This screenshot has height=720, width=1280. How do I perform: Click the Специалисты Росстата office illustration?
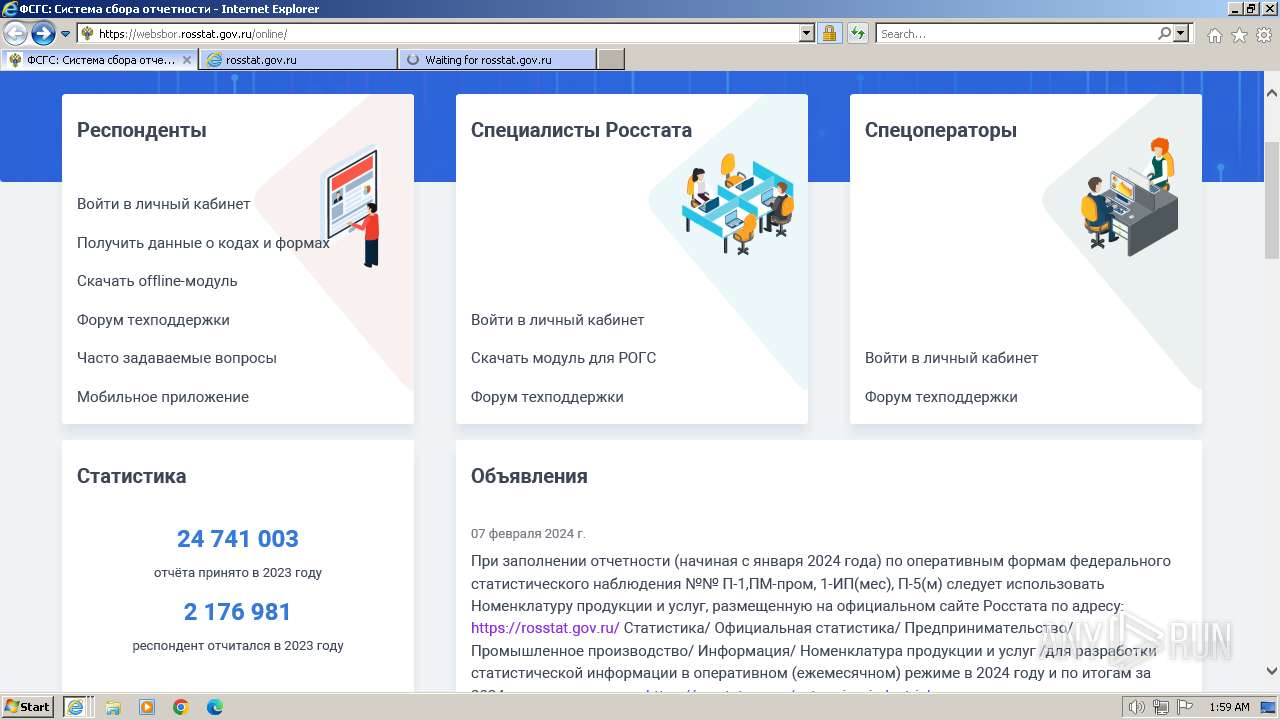pyautogui.click(x=738, y=203)
